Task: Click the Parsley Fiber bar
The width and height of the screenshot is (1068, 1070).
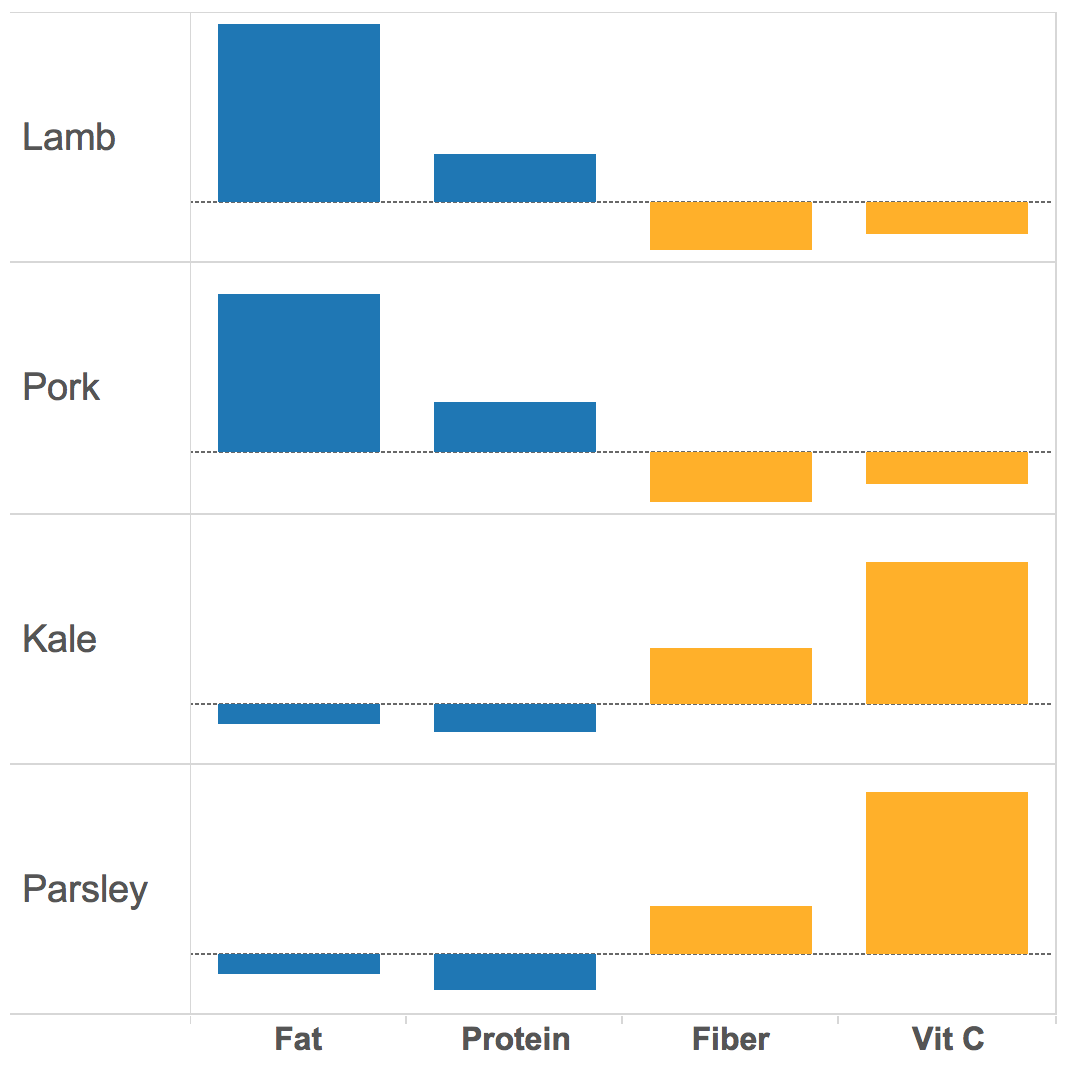Action: 730,930
